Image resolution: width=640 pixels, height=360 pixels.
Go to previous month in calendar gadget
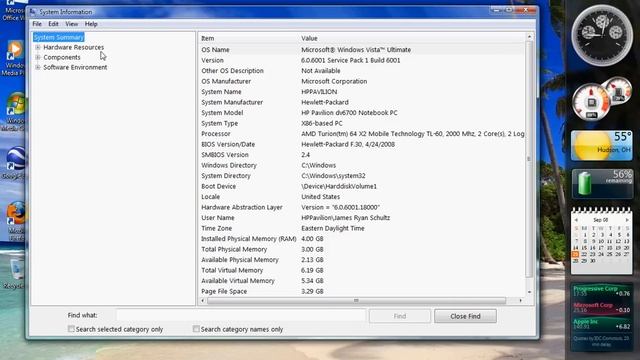point(576,220)
